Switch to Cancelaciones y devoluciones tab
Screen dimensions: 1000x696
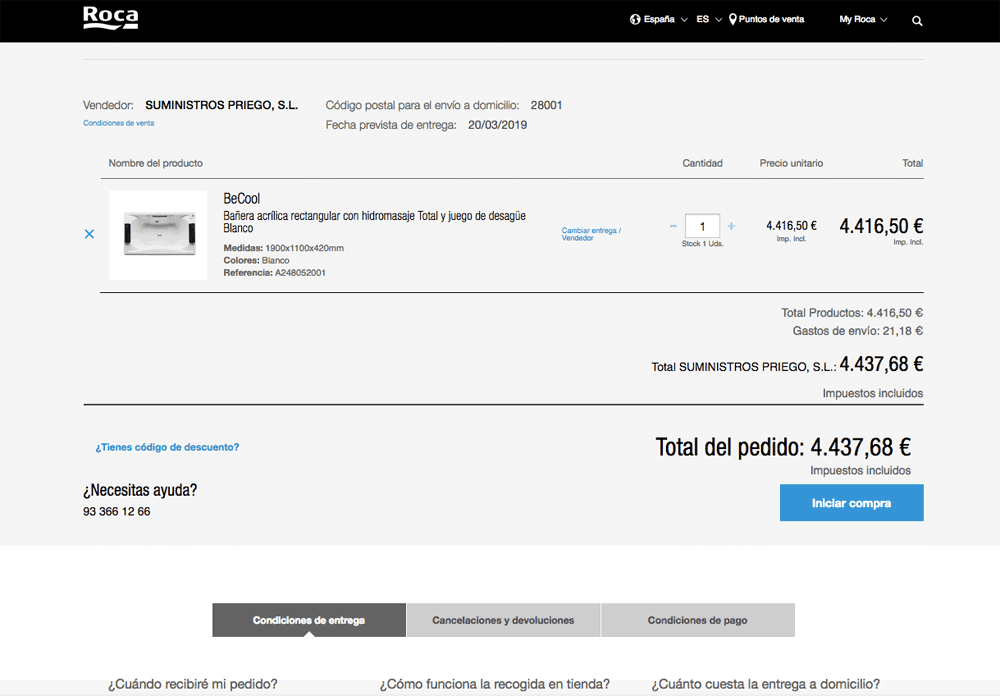coord(503,620)
